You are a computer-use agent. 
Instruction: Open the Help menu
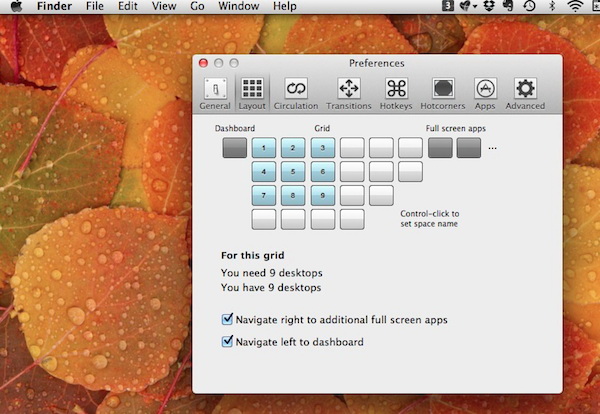285,6
